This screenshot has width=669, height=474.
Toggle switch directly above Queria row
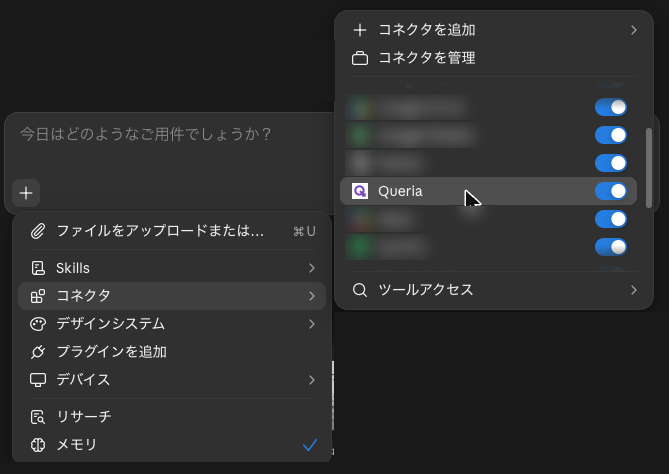[x=611, y=163]
